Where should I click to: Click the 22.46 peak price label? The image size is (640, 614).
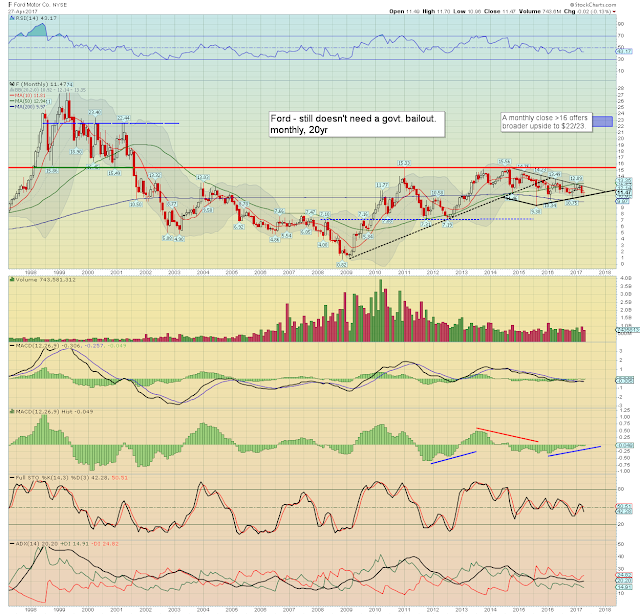[x=94, y=112]
